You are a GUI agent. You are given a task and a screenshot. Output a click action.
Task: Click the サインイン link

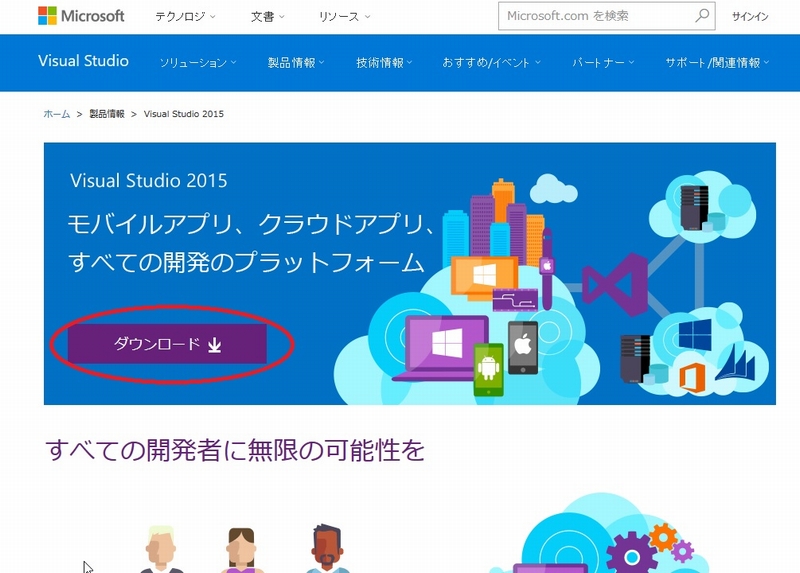[x=749, y=16]
